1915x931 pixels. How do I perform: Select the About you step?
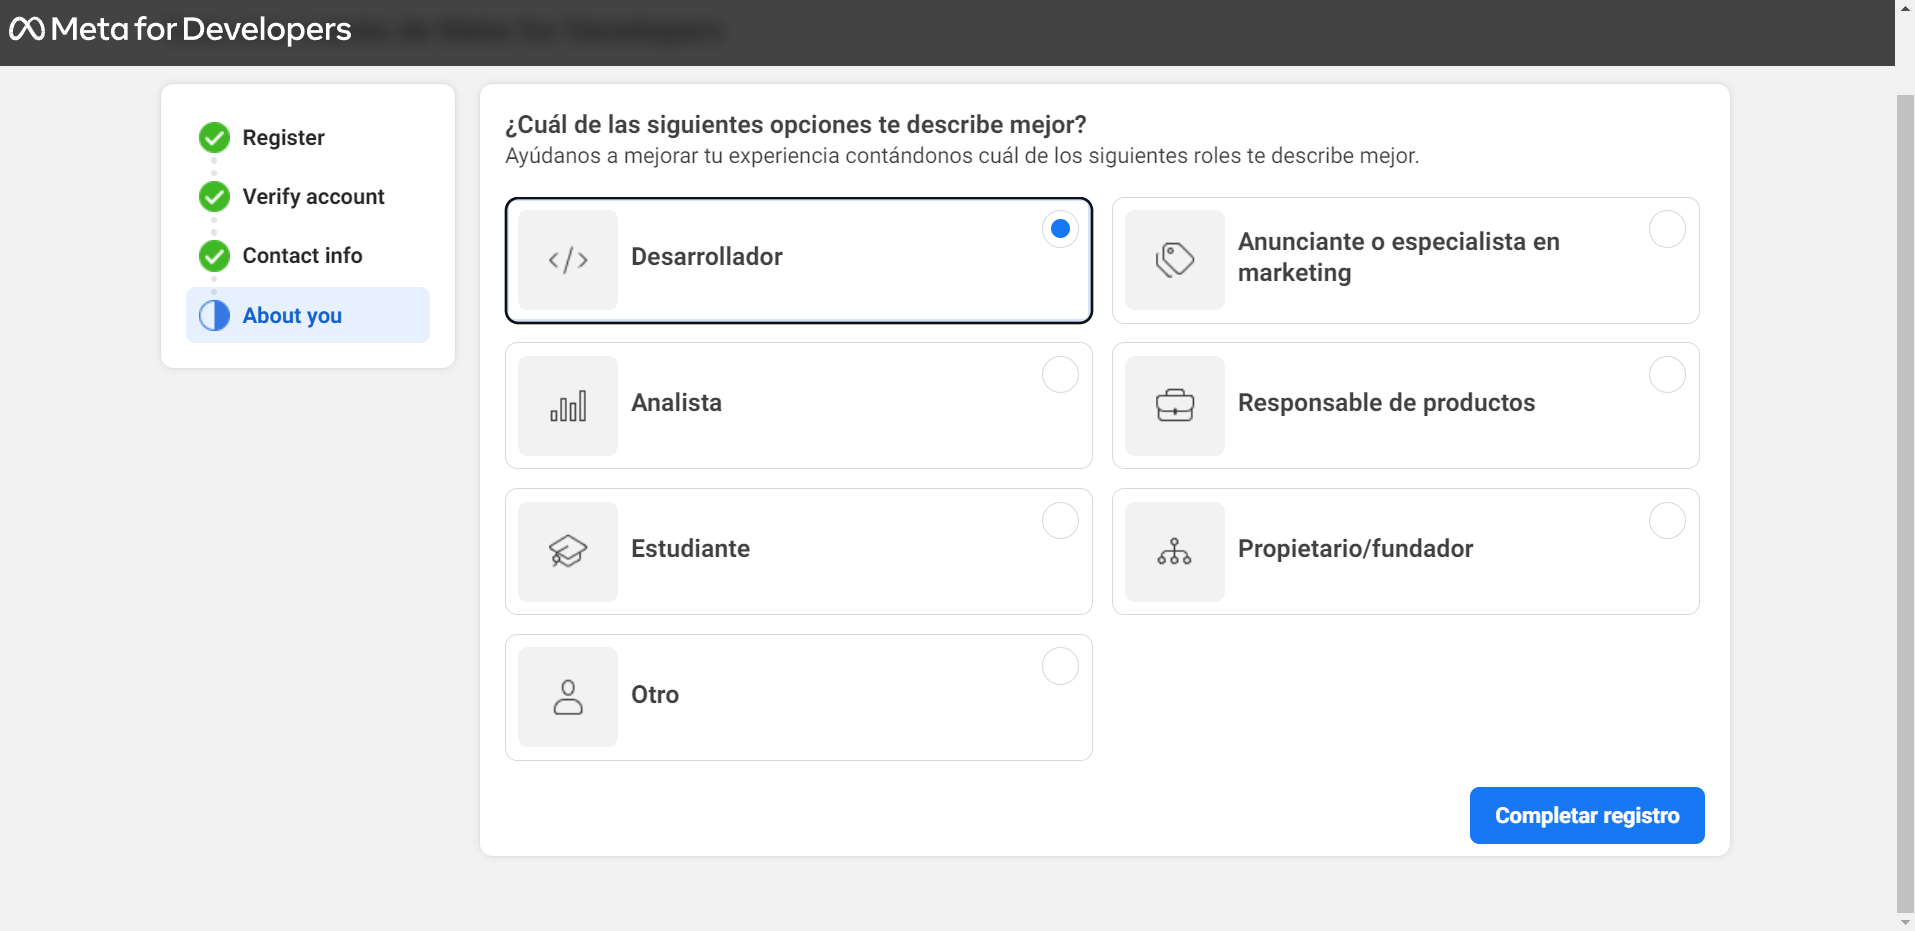pyautogui.click(x=292, y=316)
